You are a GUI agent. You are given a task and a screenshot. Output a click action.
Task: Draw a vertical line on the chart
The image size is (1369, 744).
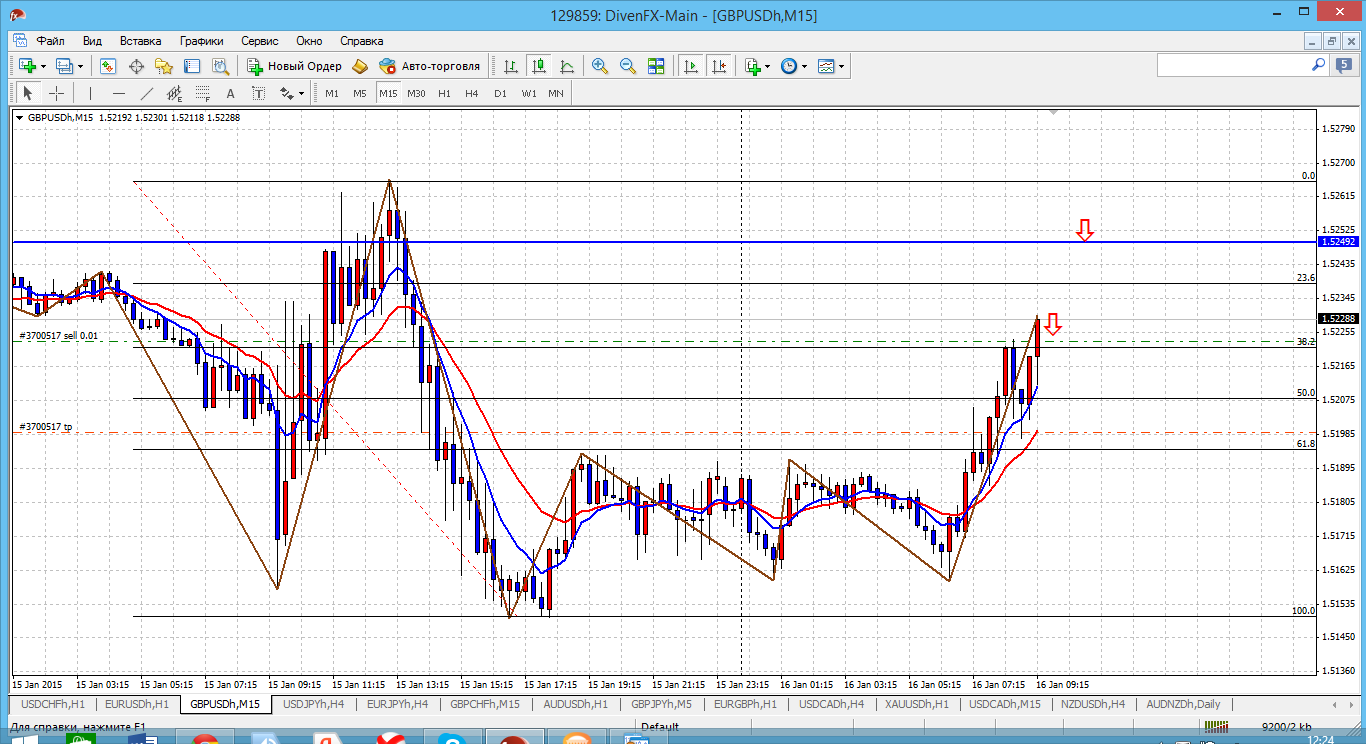[90, 93]
